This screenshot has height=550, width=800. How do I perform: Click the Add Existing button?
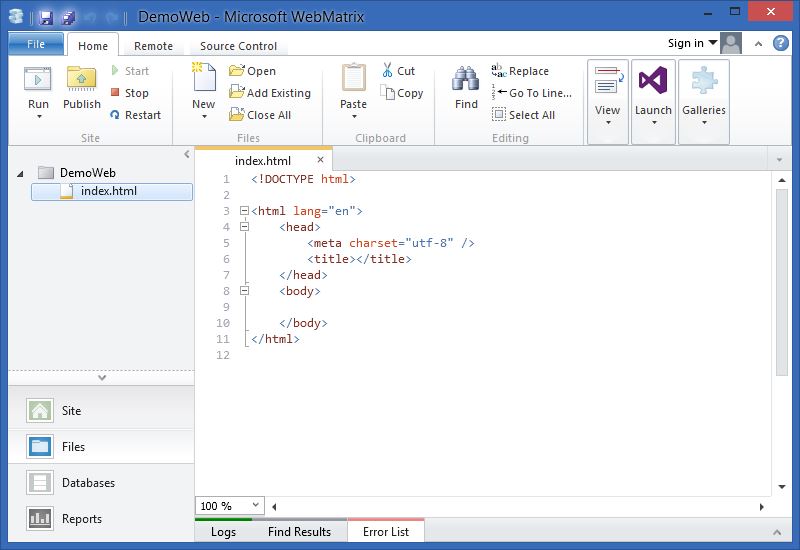point(269,93)
